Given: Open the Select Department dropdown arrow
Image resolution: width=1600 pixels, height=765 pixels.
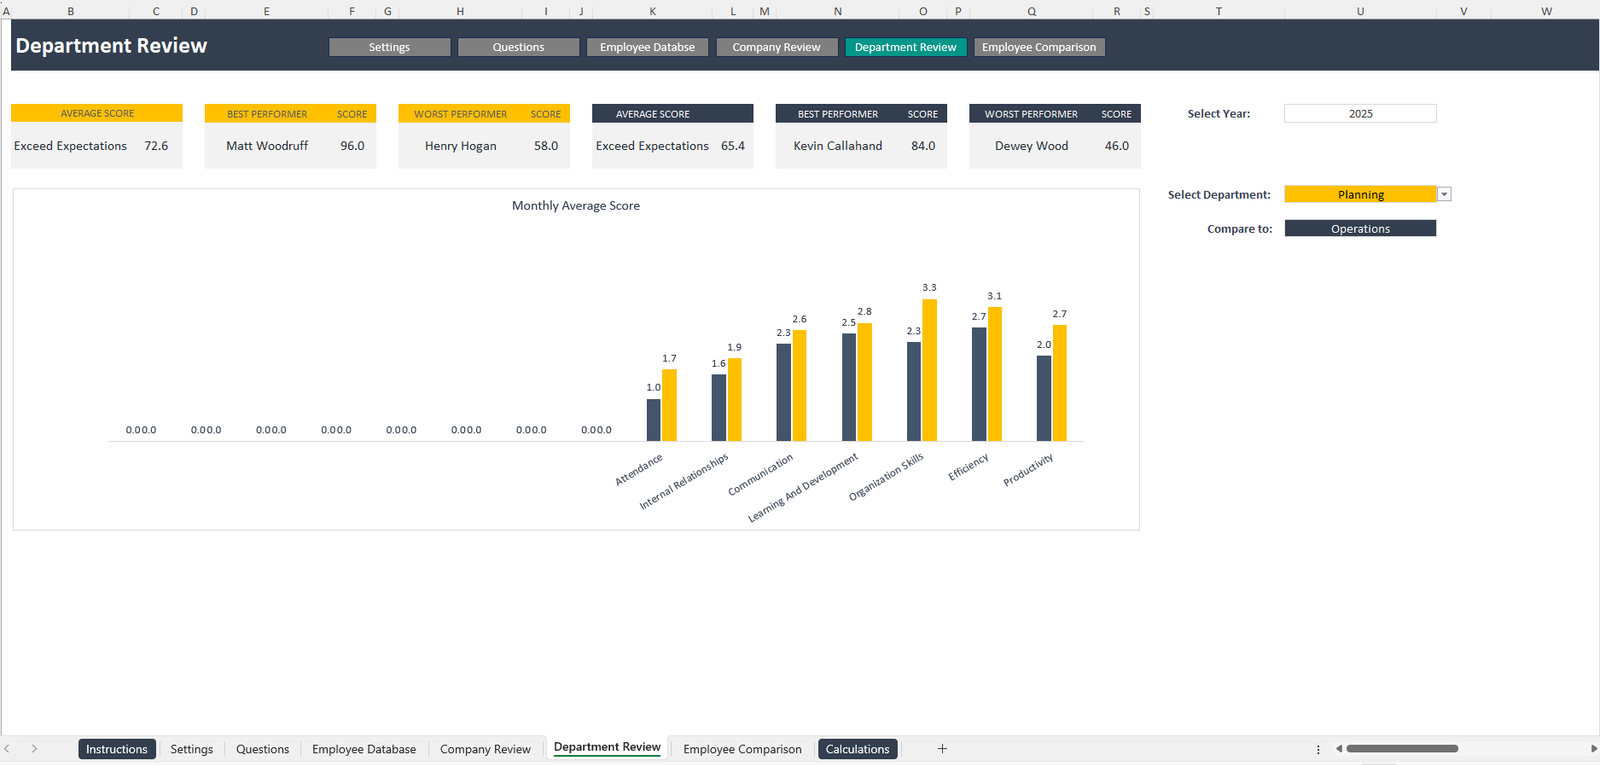Looking at the screenshot, I should tap(1444, 195).
